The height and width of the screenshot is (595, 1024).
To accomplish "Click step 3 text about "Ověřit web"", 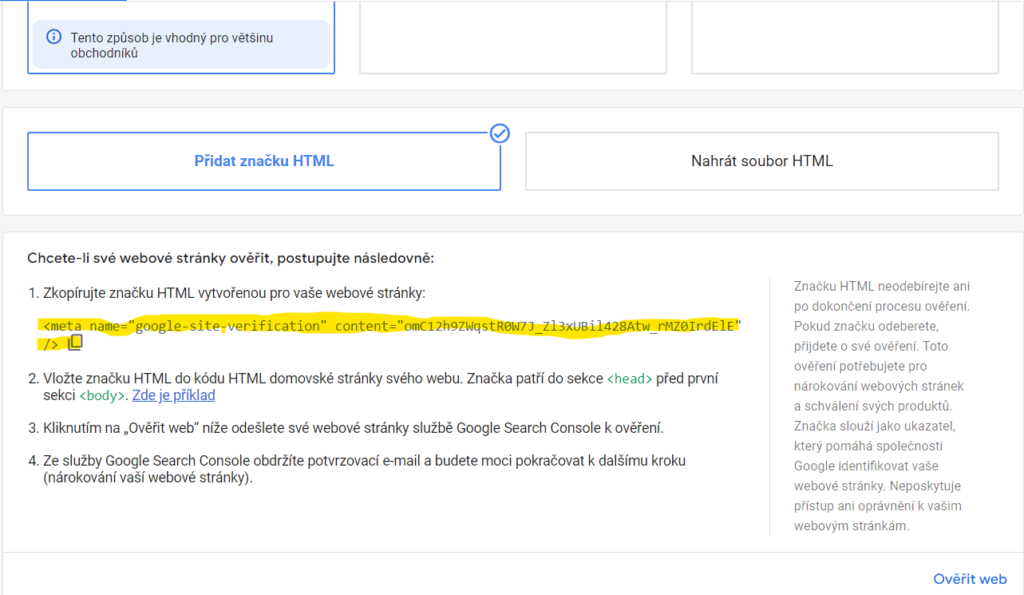I will 353,428.
